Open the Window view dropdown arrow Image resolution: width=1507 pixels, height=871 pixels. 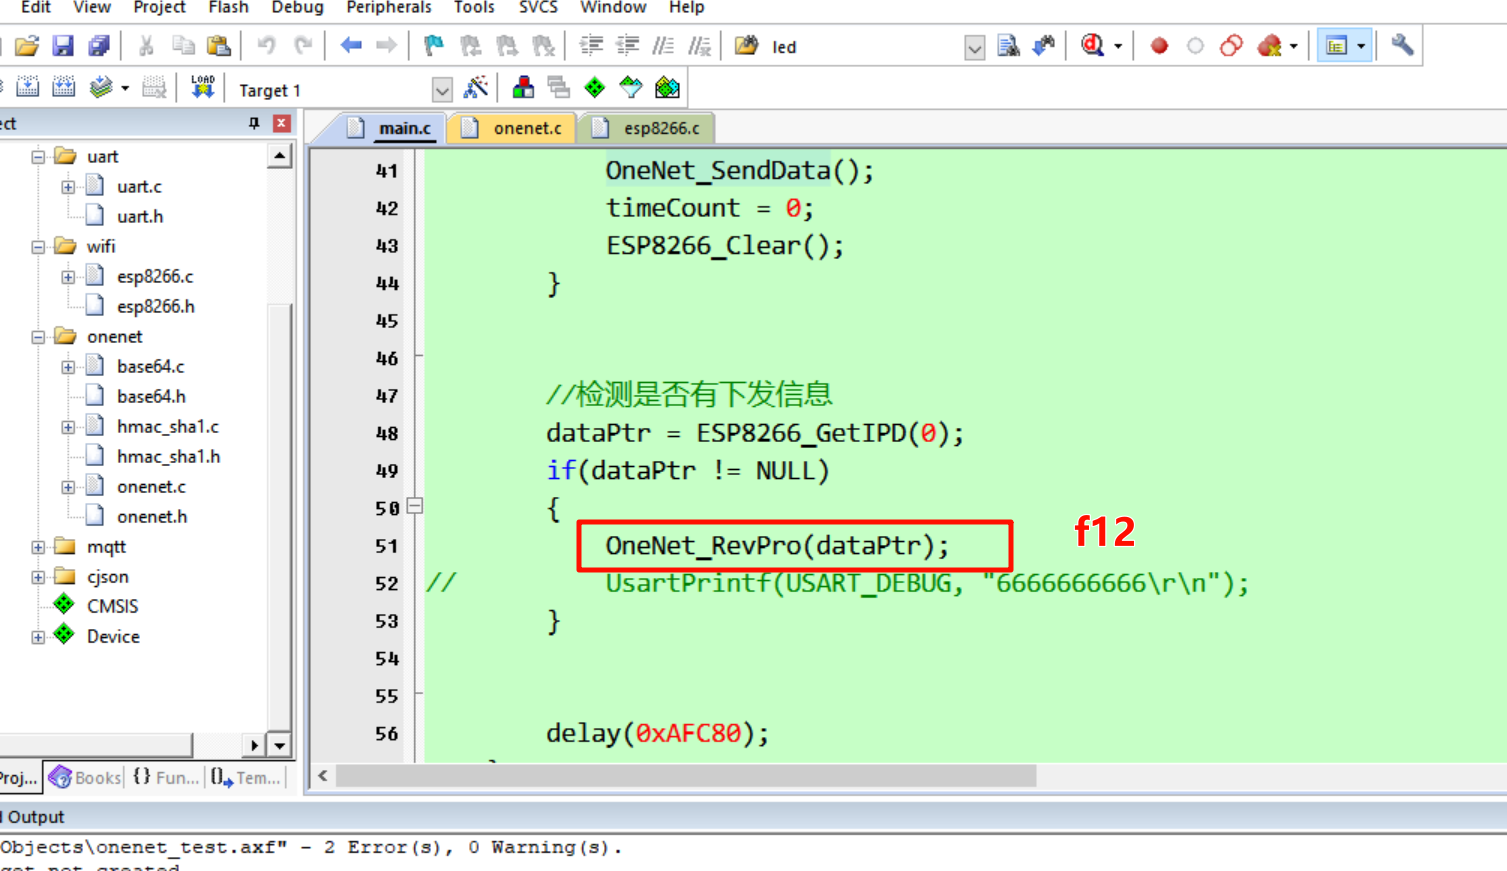(x=1361, y=46)
